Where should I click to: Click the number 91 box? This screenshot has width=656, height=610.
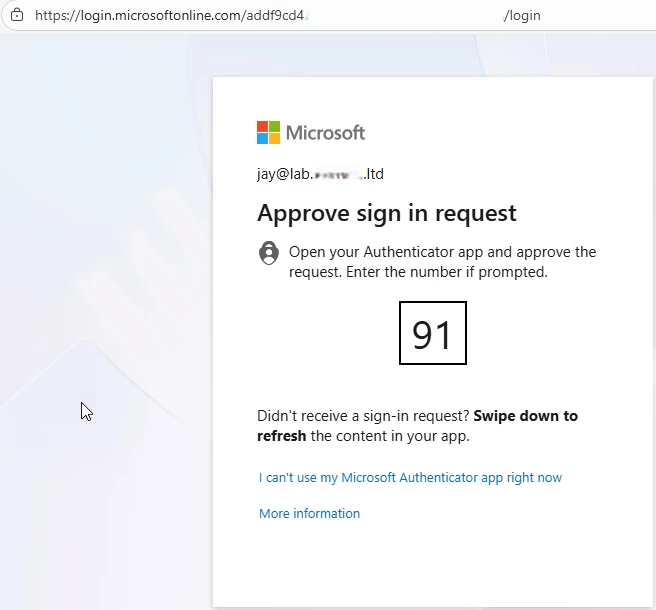[433, 333]
